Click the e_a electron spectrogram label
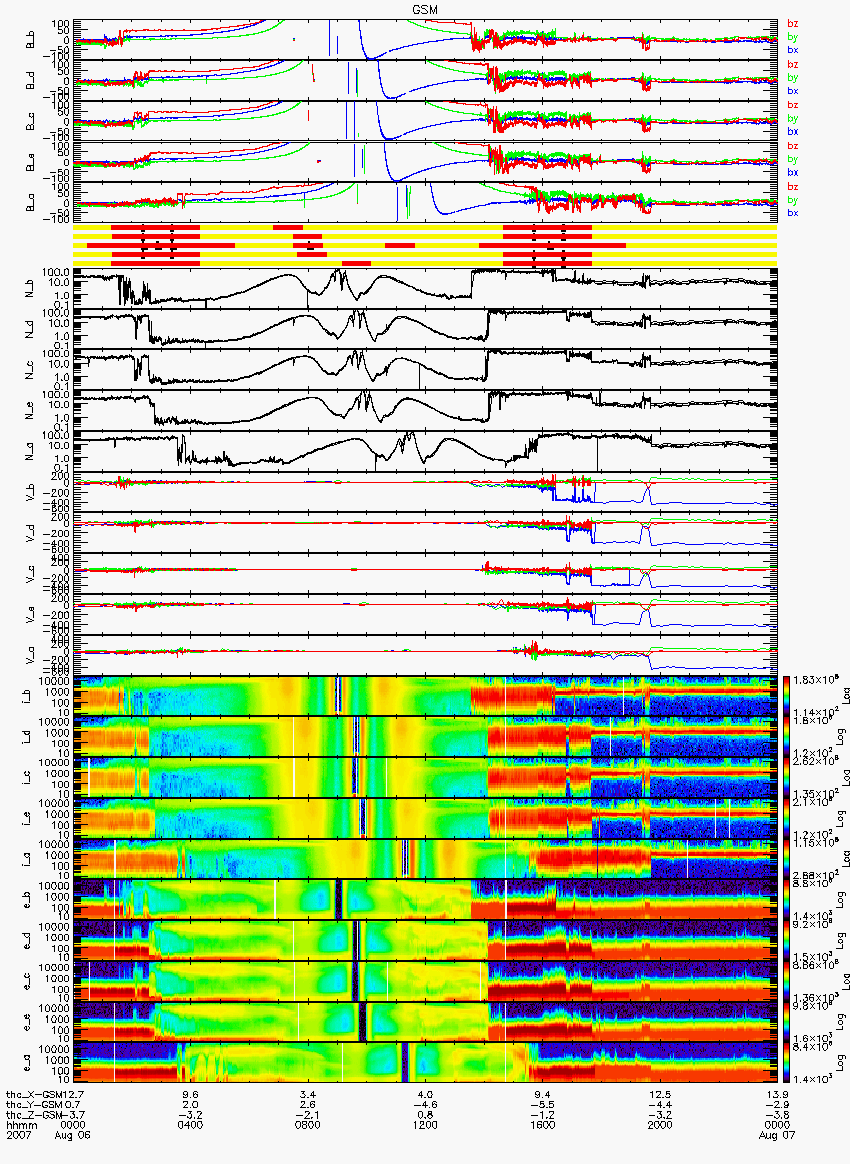Screen dimensions: 850x1164 point(28,1064)
